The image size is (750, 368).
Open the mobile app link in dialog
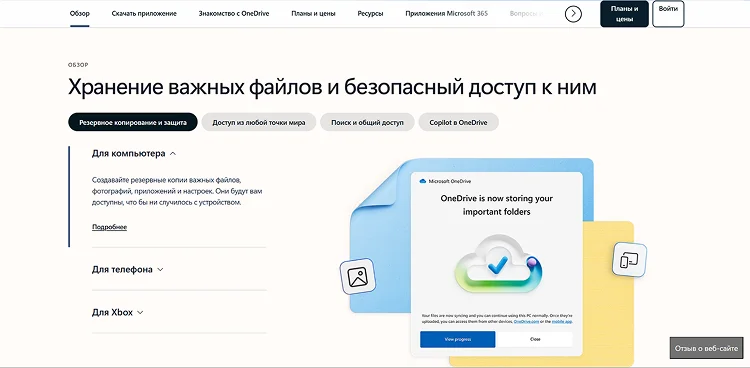point(562,322)
